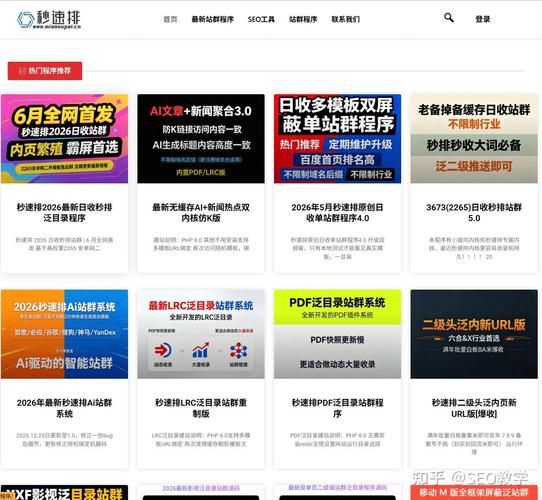Screen dimensions: 542x500
Task: Open title 3673(2265)日收秒排站群5.0
Action: 474,213
